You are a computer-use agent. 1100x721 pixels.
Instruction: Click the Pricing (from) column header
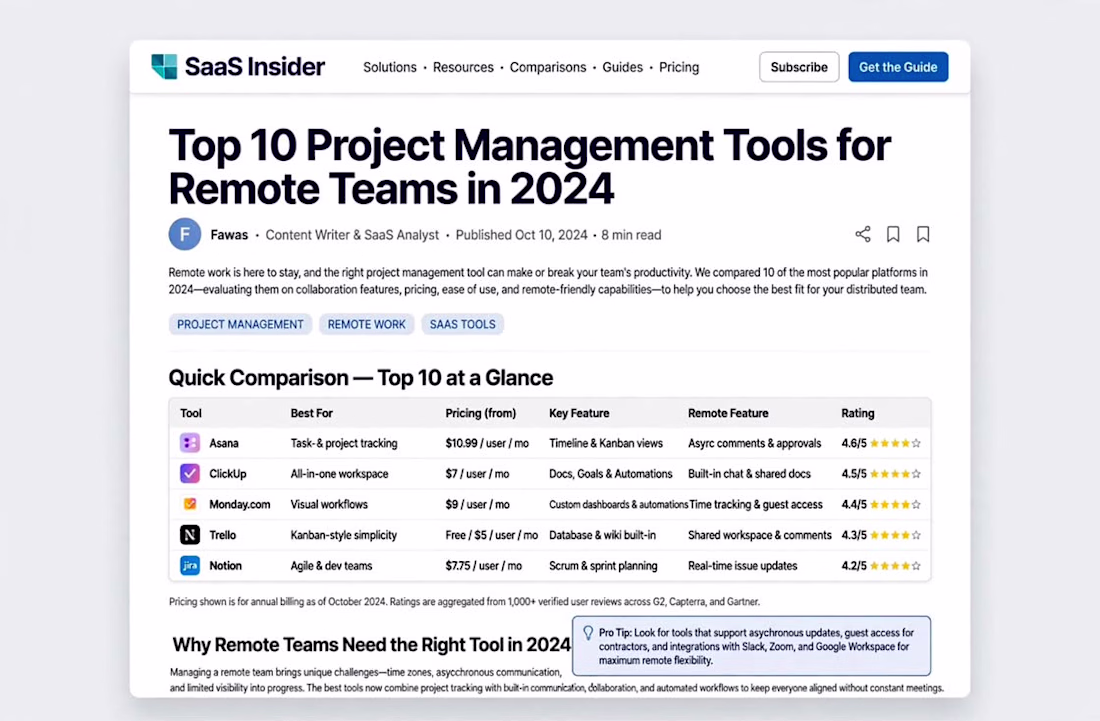coord(481,413)
